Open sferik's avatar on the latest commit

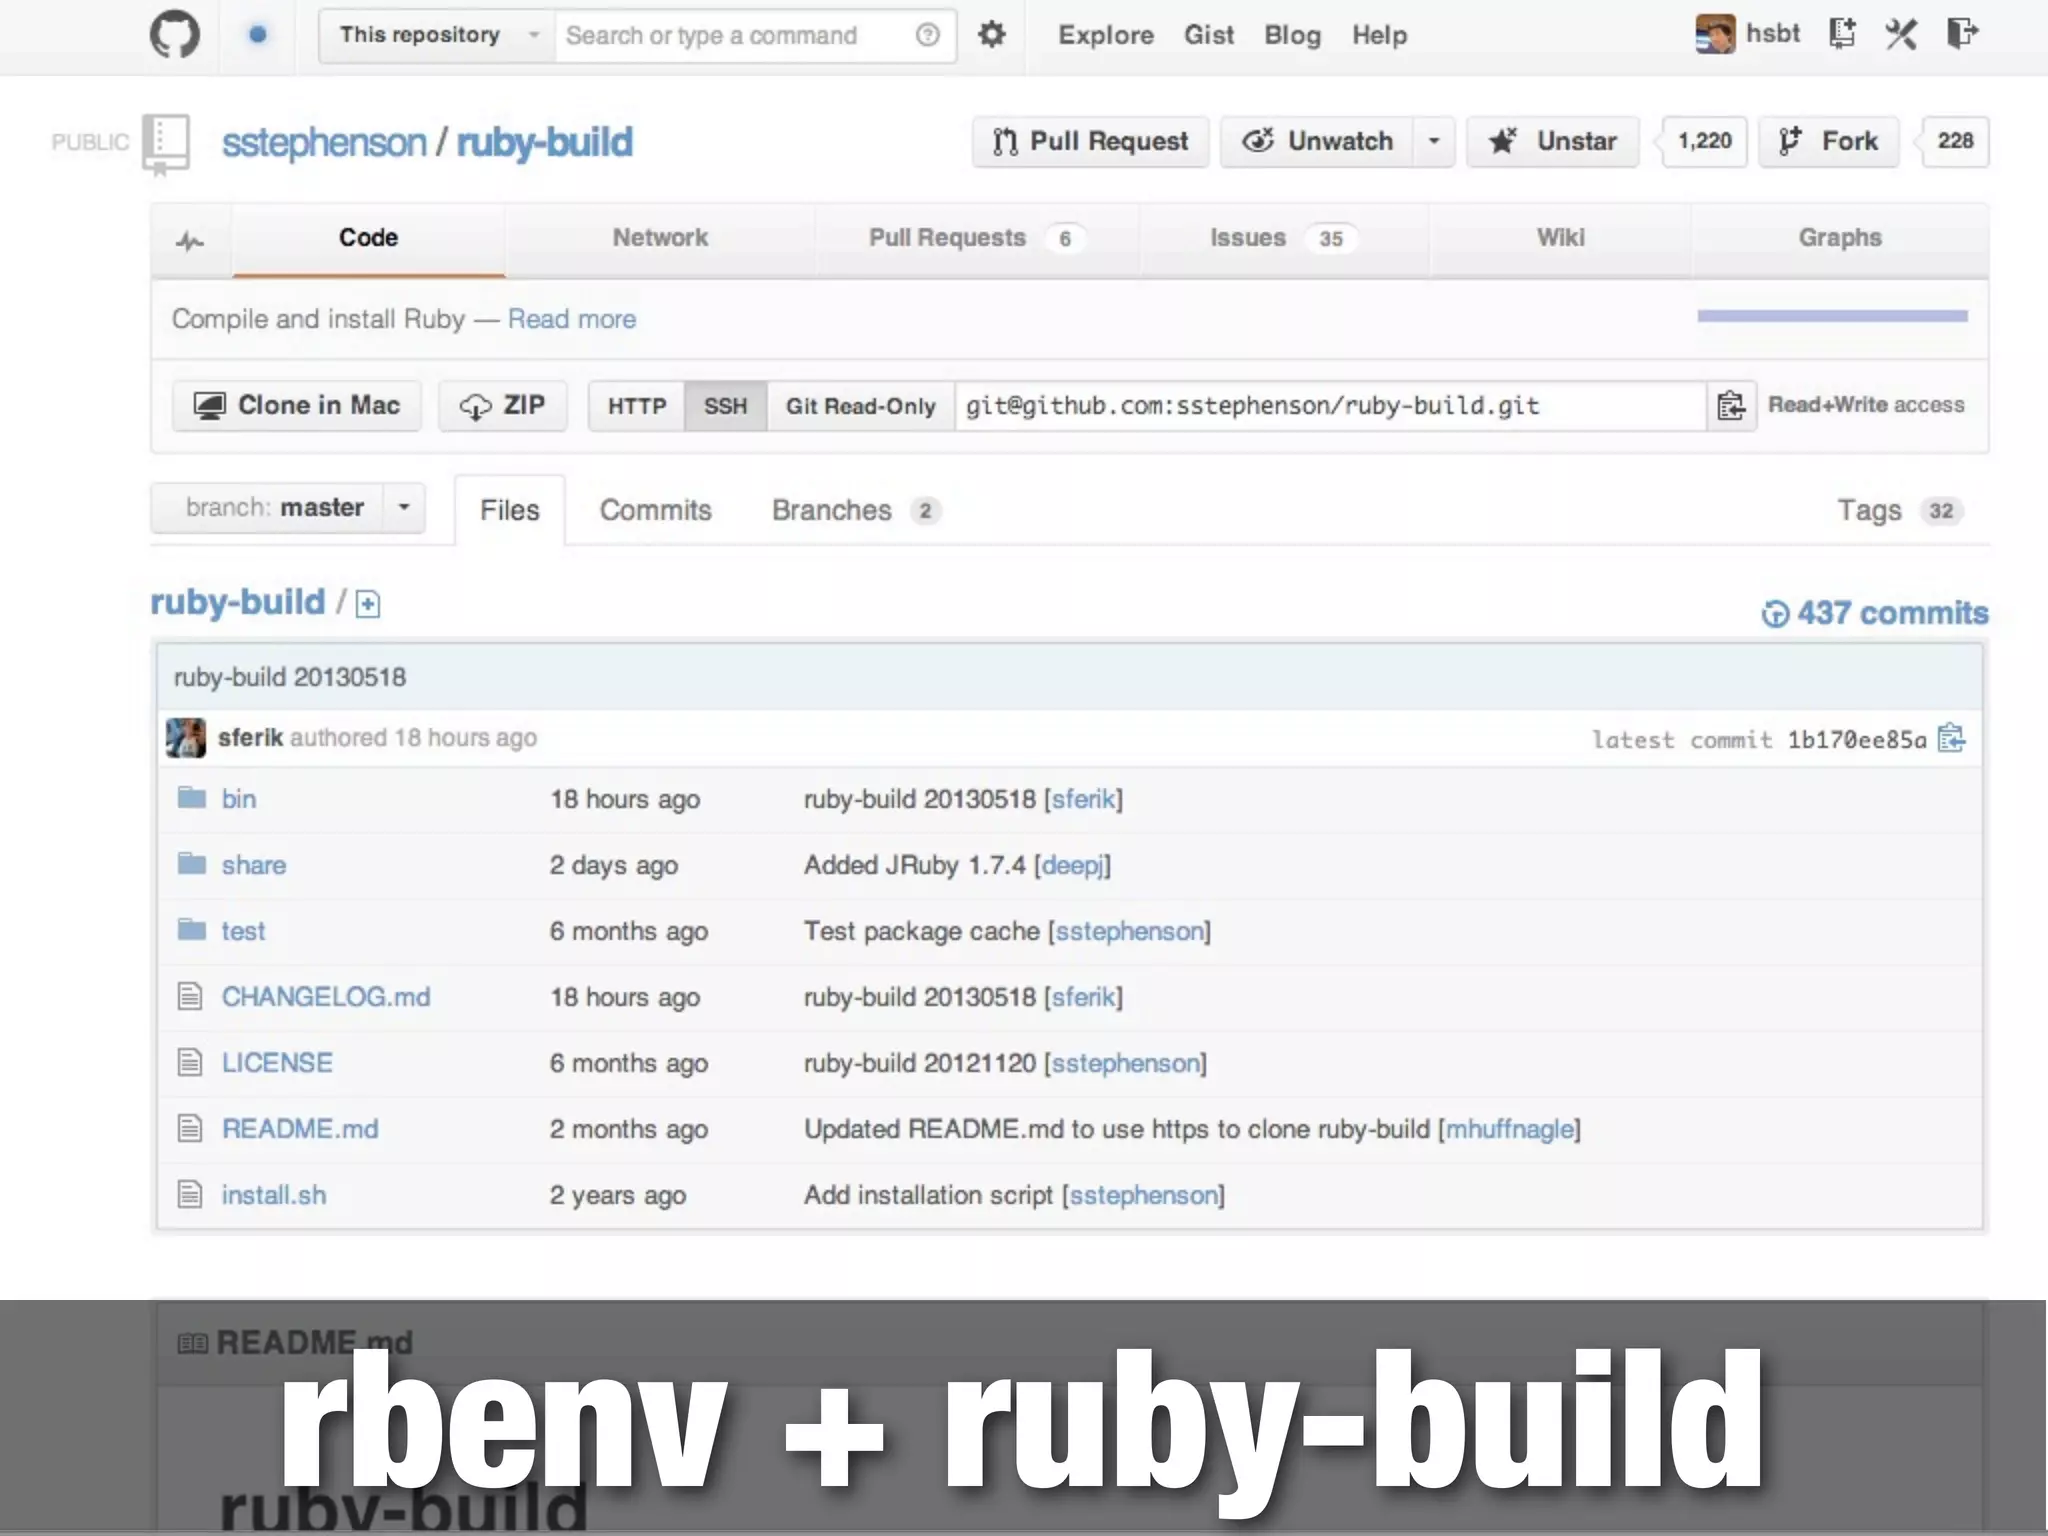click(186, 738)
